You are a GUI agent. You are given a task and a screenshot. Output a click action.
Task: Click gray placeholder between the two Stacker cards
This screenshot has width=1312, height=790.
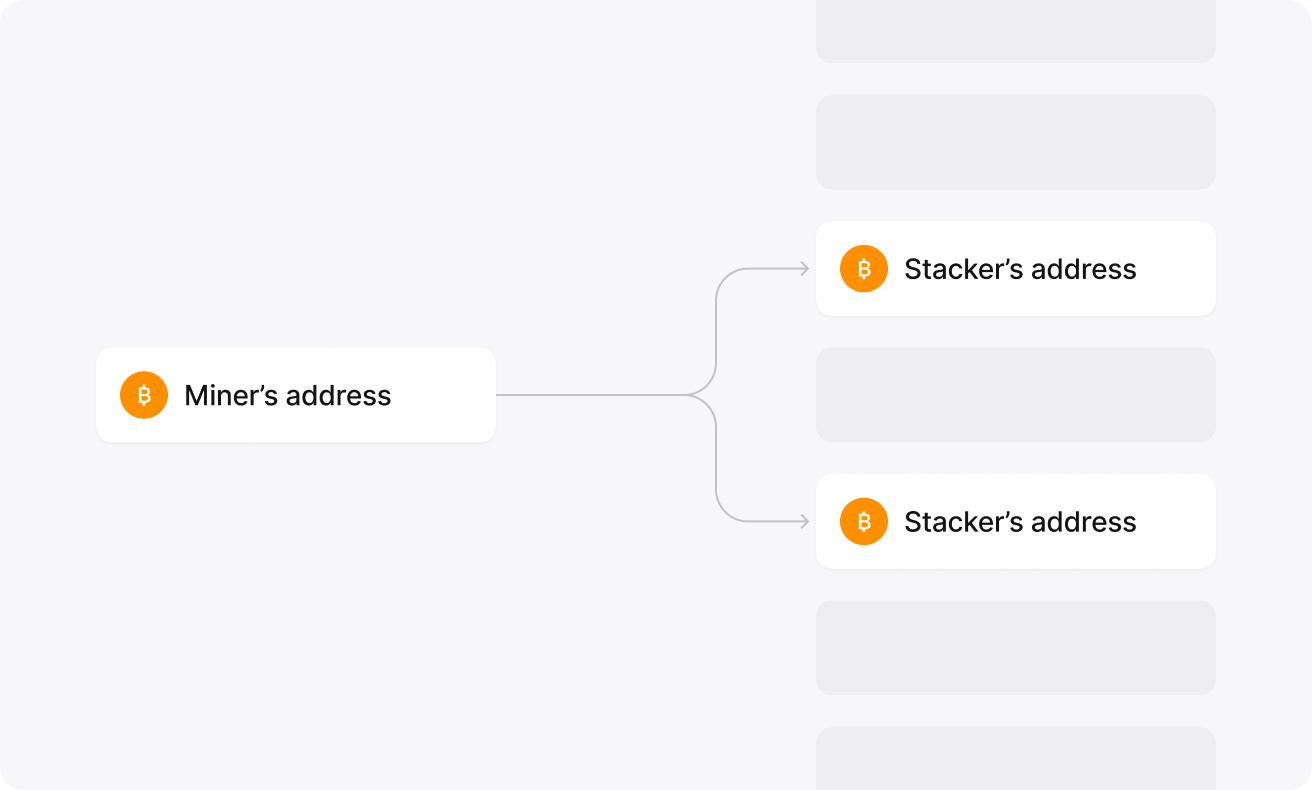pyautogui.click(x=1015, y=395)
